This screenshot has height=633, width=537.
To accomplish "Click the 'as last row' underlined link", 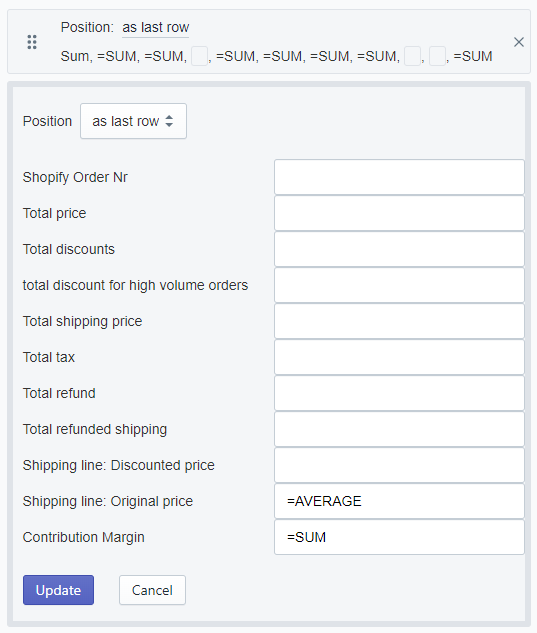I will [x=155, y=27].
